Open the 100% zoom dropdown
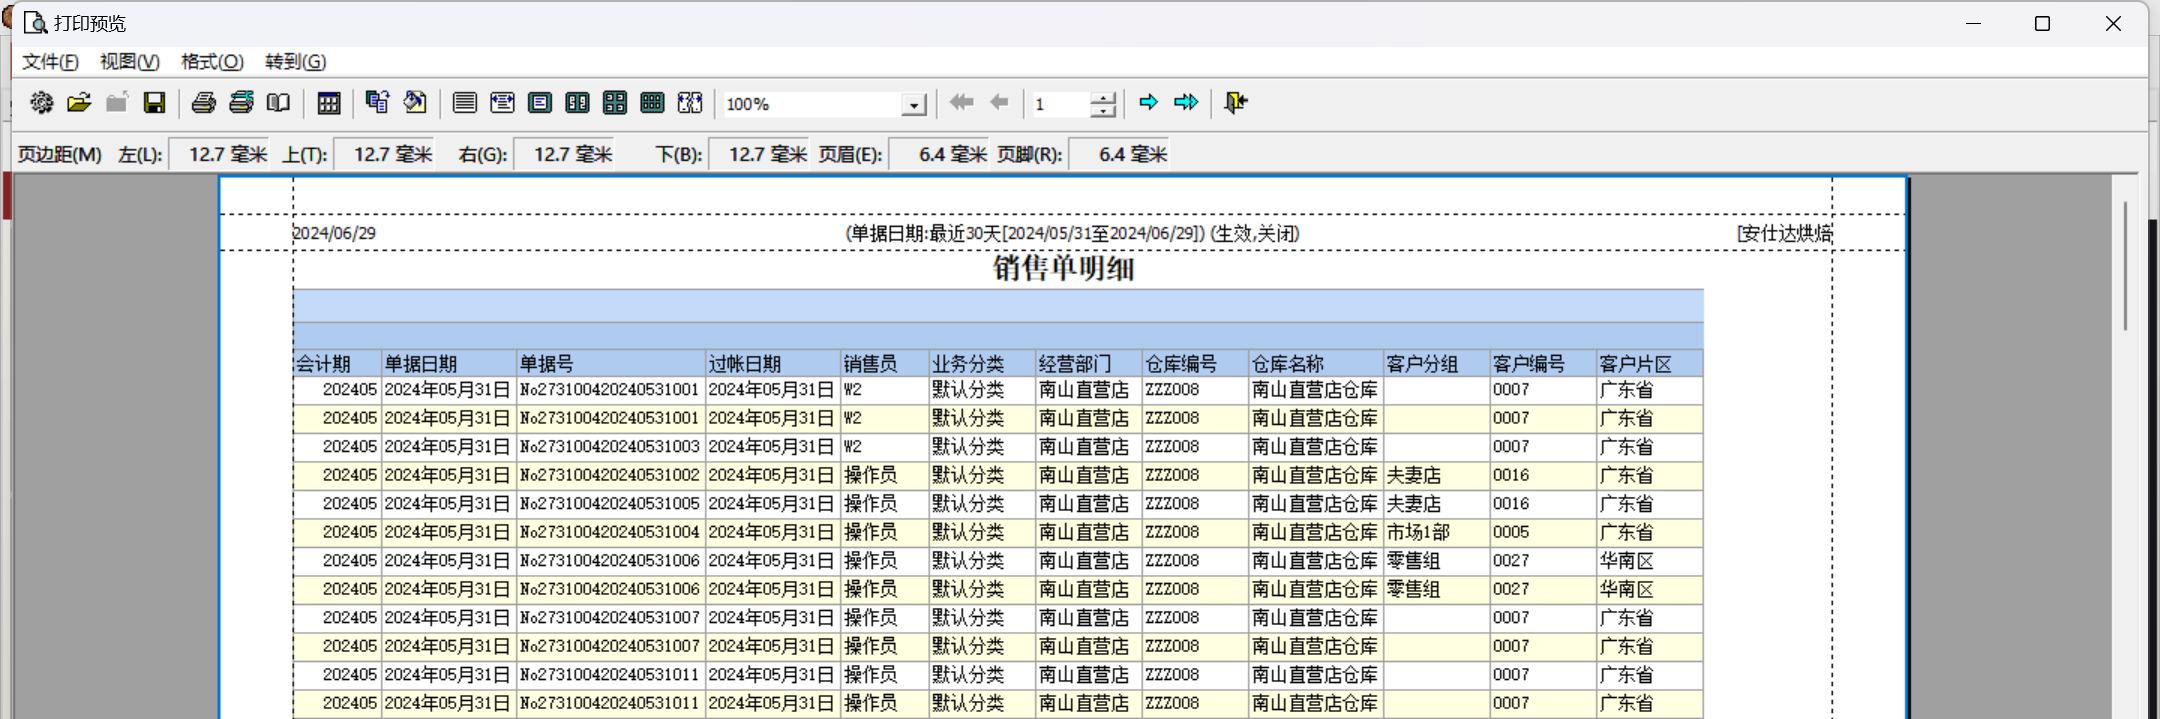This screenshot has width=2160, height=719. (x=913, y=105)
